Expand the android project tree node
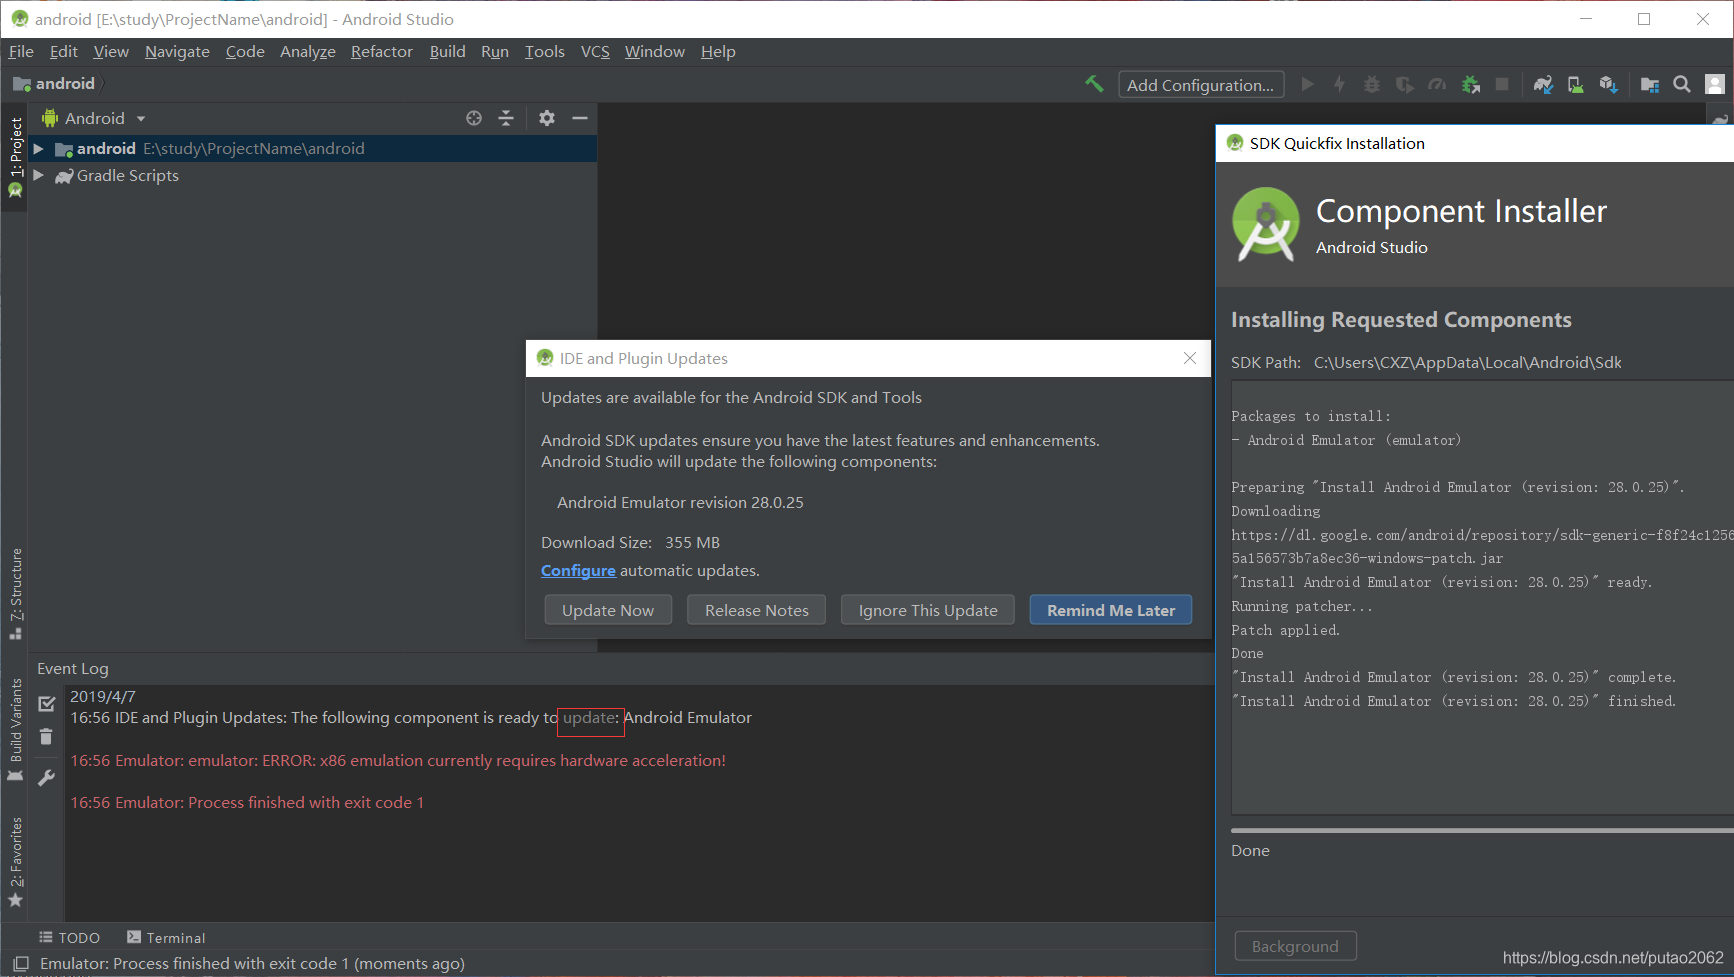 (38, 148)
